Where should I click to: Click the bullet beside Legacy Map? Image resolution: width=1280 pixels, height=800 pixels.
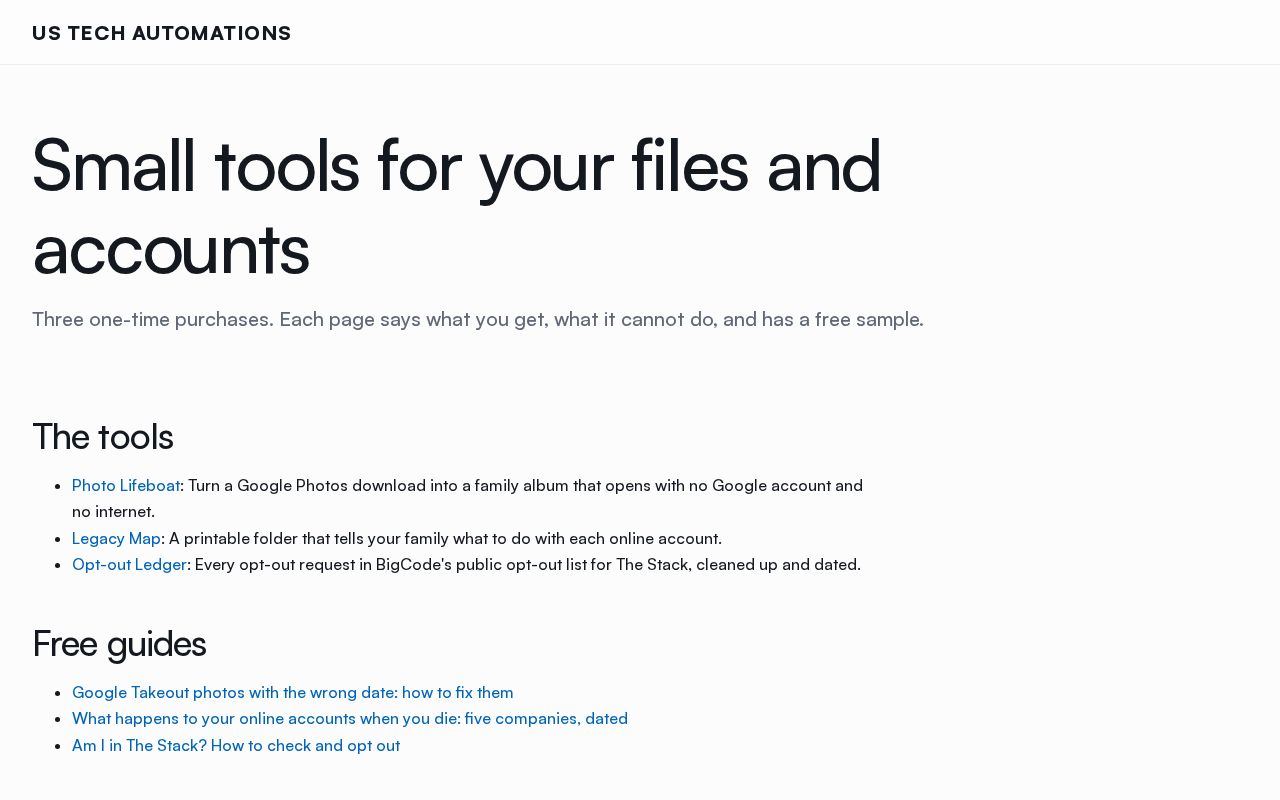tap(59, 539)
